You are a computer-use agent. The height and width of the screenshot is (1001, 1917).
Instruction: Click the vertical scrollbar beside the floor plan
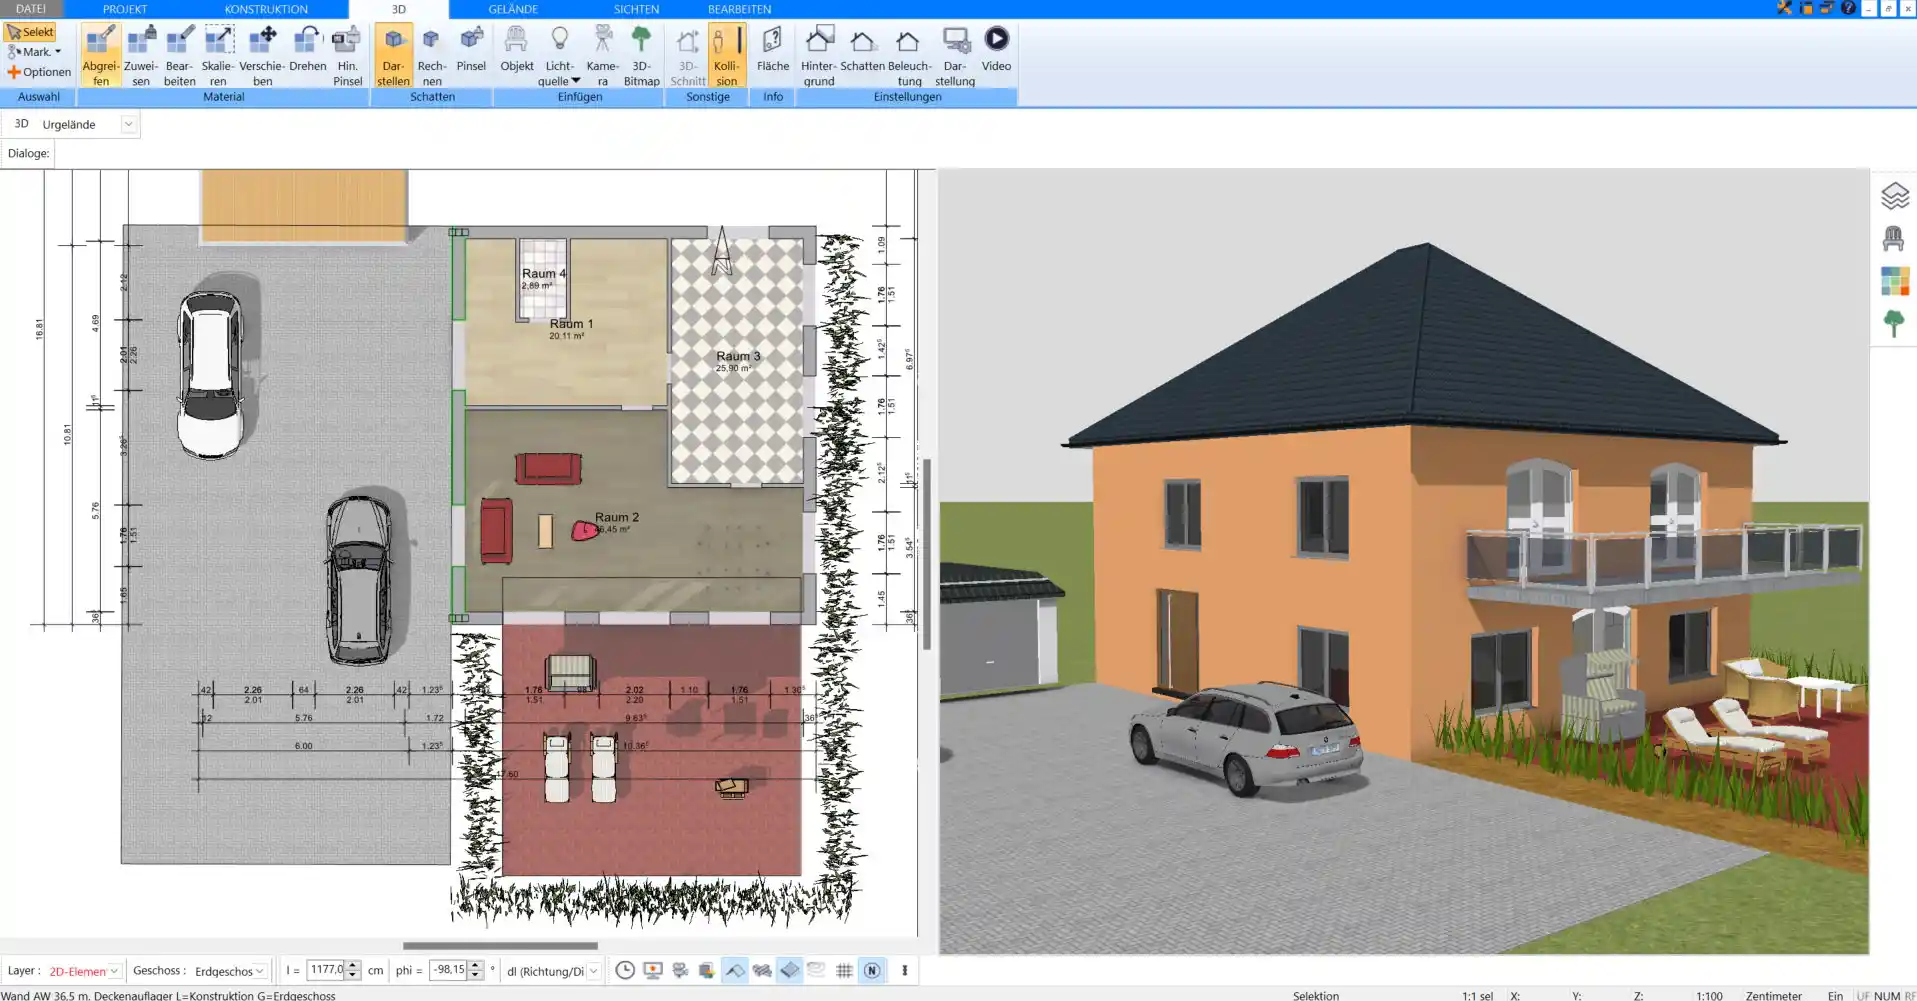pos(927,554)
